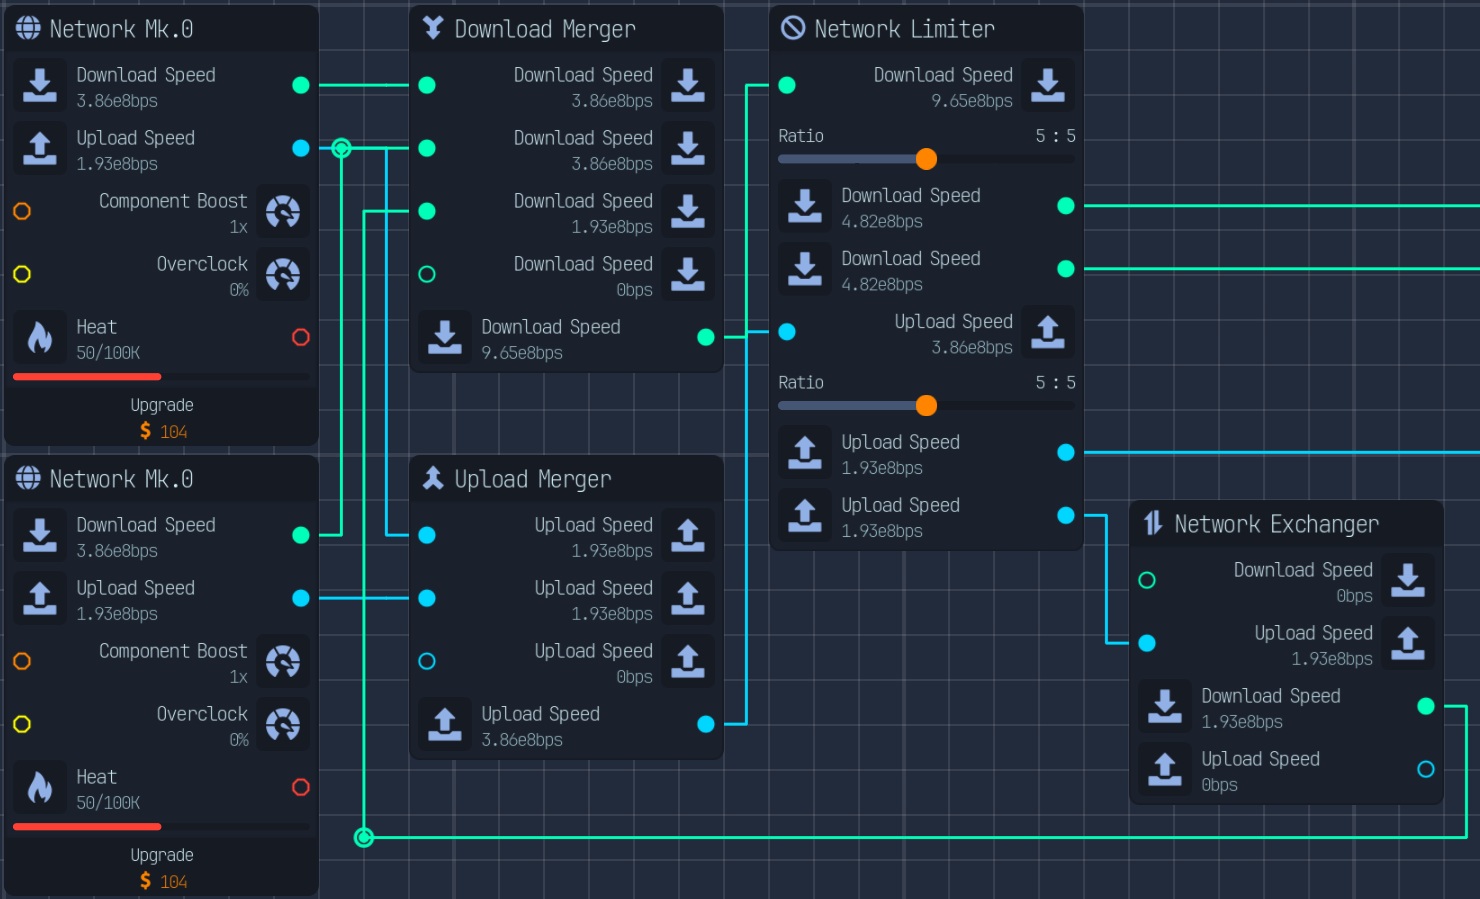The height and width of the screenshot is (899, 1480).
Task: Click the Heat flame icon in the upper Network Mk.0
Action: 40,337
